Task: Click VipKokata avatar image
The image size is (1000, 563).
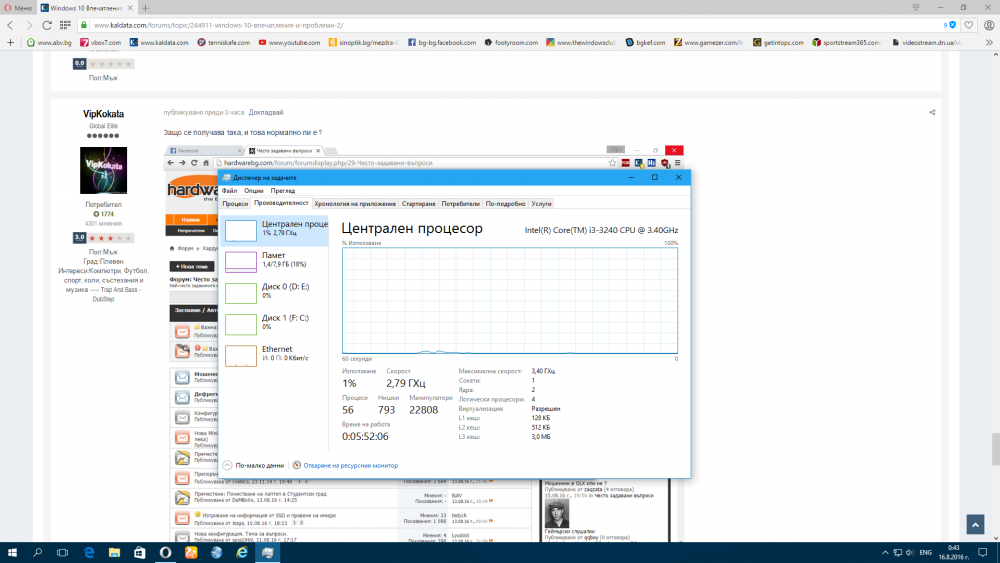Action: 103,170
